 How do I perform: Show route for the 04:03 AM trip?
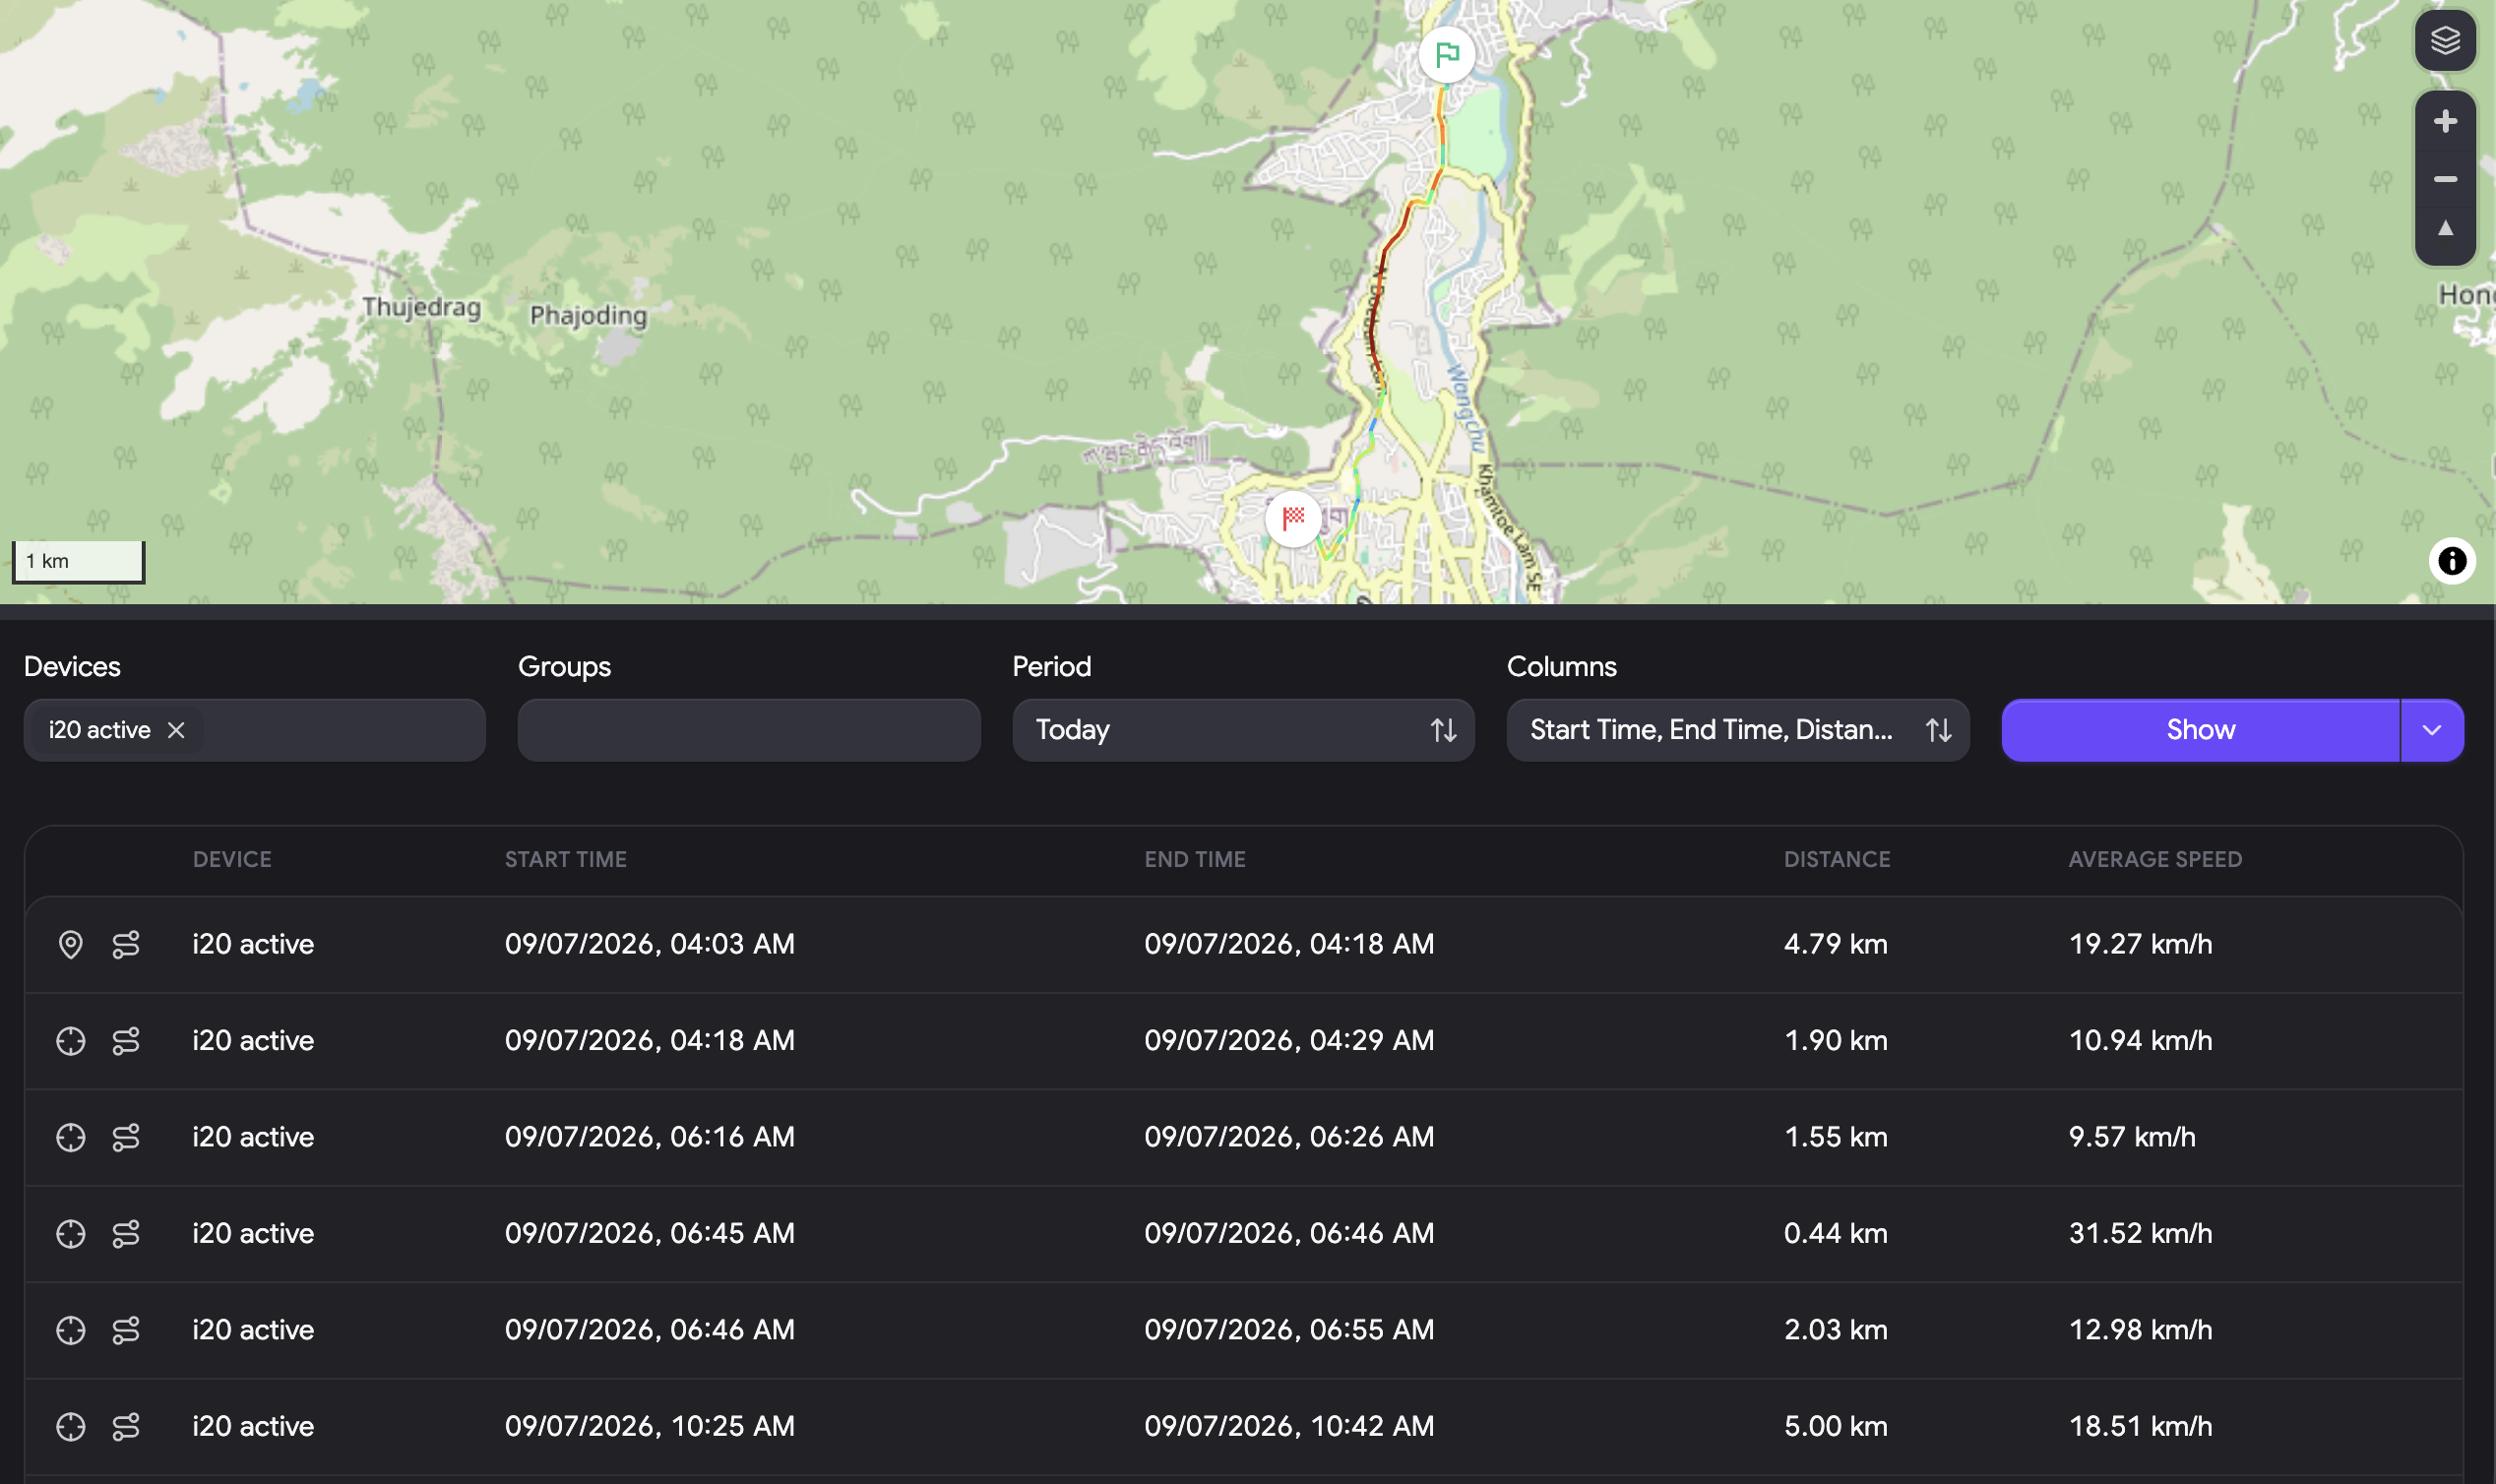click(126, 944)
